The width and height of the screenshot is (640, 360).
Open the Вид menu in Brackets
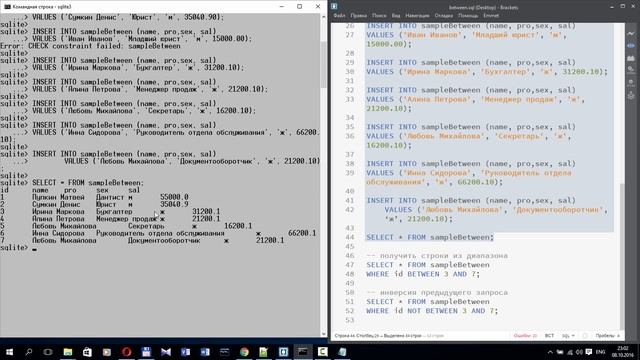pos(396,16)
